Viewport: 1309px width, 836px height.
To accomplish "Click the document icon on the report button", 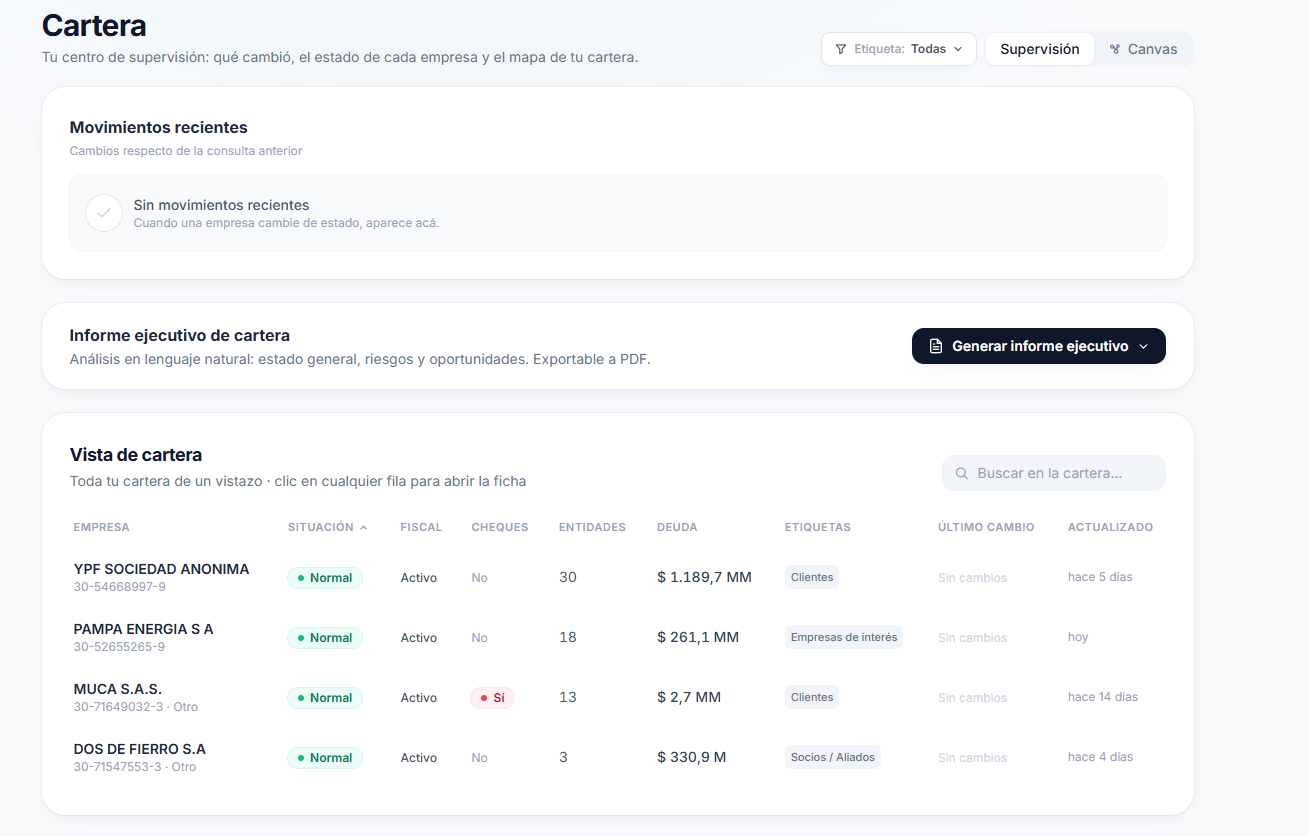I will pos(936,346).
